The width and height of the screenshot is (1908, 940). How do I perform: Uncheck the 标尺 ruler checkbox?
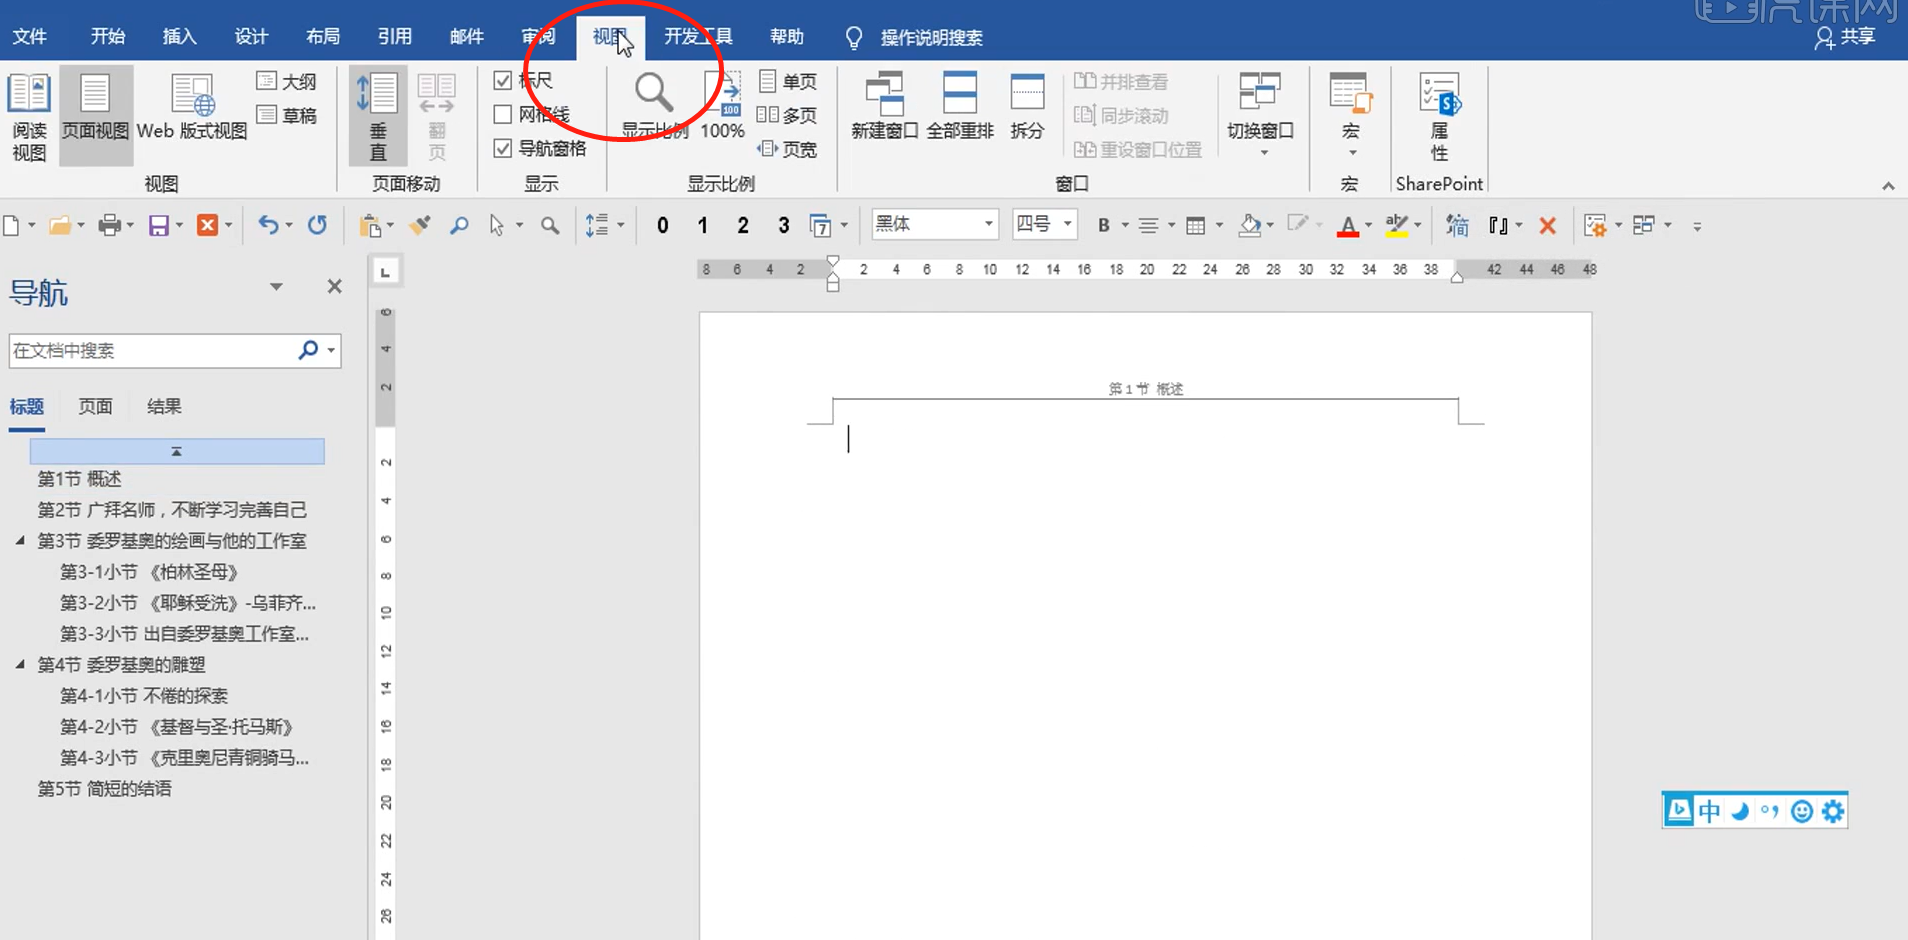(x=503, y=81)
